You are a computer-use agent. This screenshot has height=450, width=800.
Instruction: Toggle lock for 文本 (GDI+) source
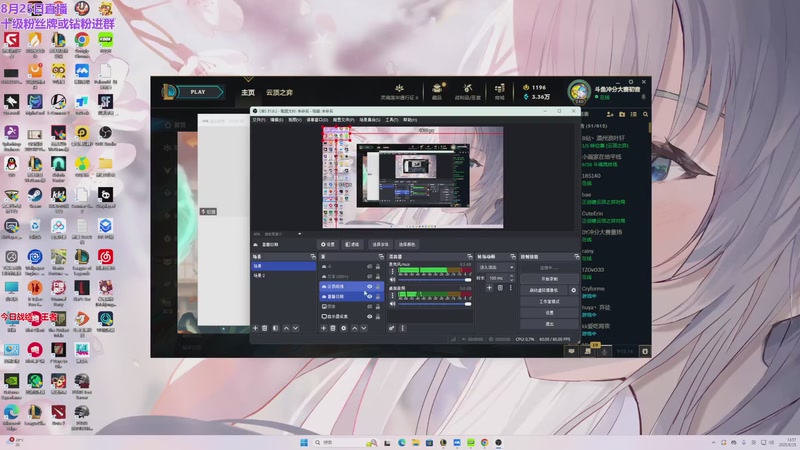pos(378,277)
